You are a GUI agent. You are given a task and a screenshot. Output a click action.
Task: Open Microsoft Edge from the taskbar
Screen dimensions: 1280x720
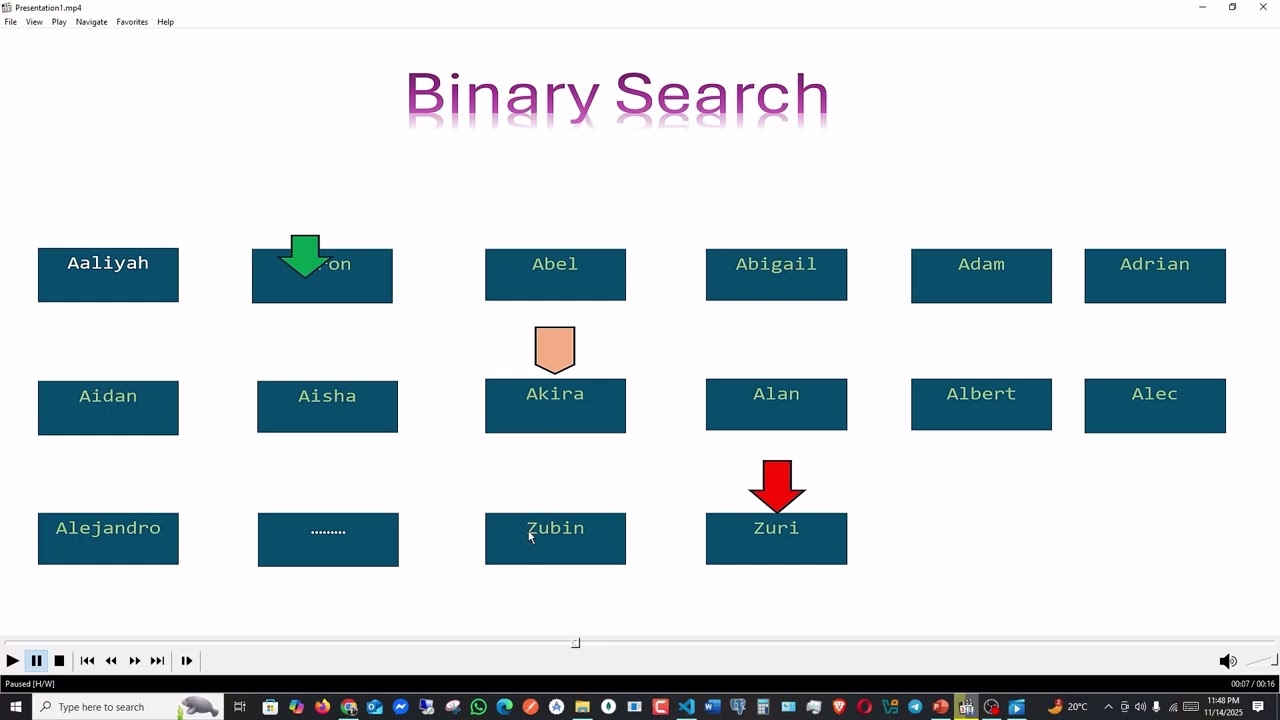[504, 707]
